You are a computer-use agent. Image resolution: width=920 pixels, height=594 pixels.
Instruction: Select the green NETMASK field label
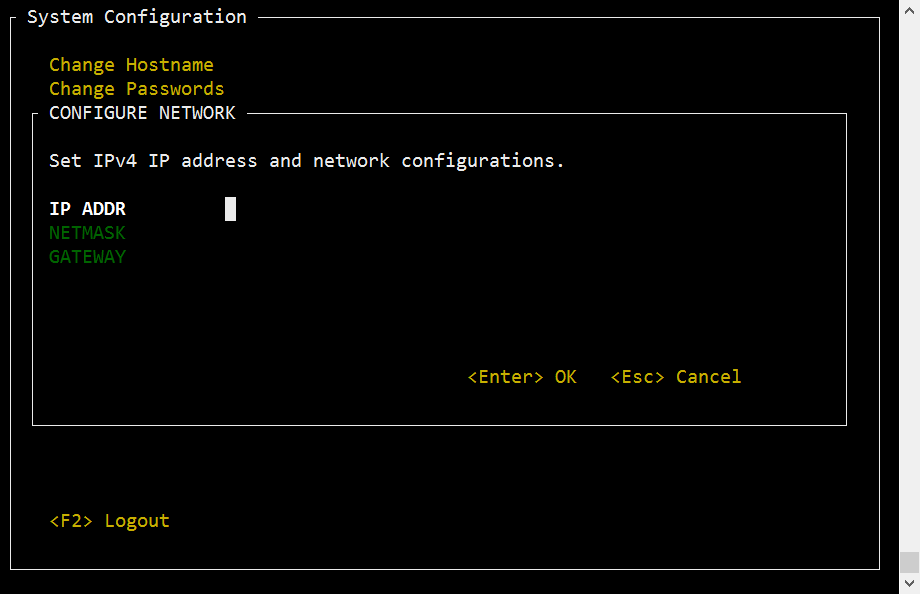[x=87, y=233]
